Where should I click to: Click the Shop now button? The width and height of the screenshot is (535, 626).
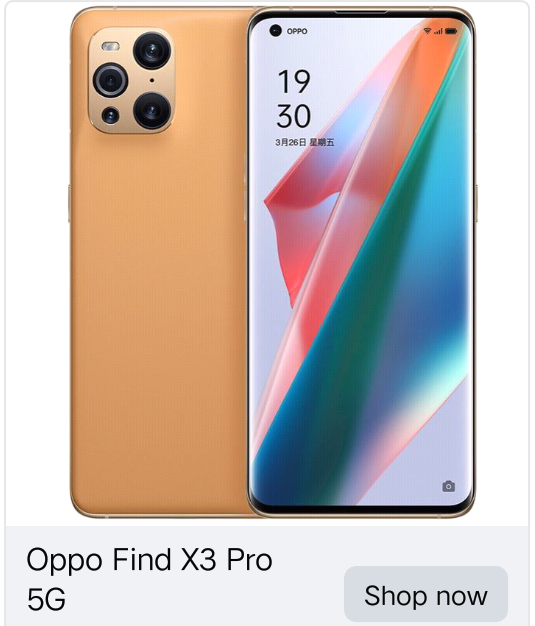pos(426,594)
